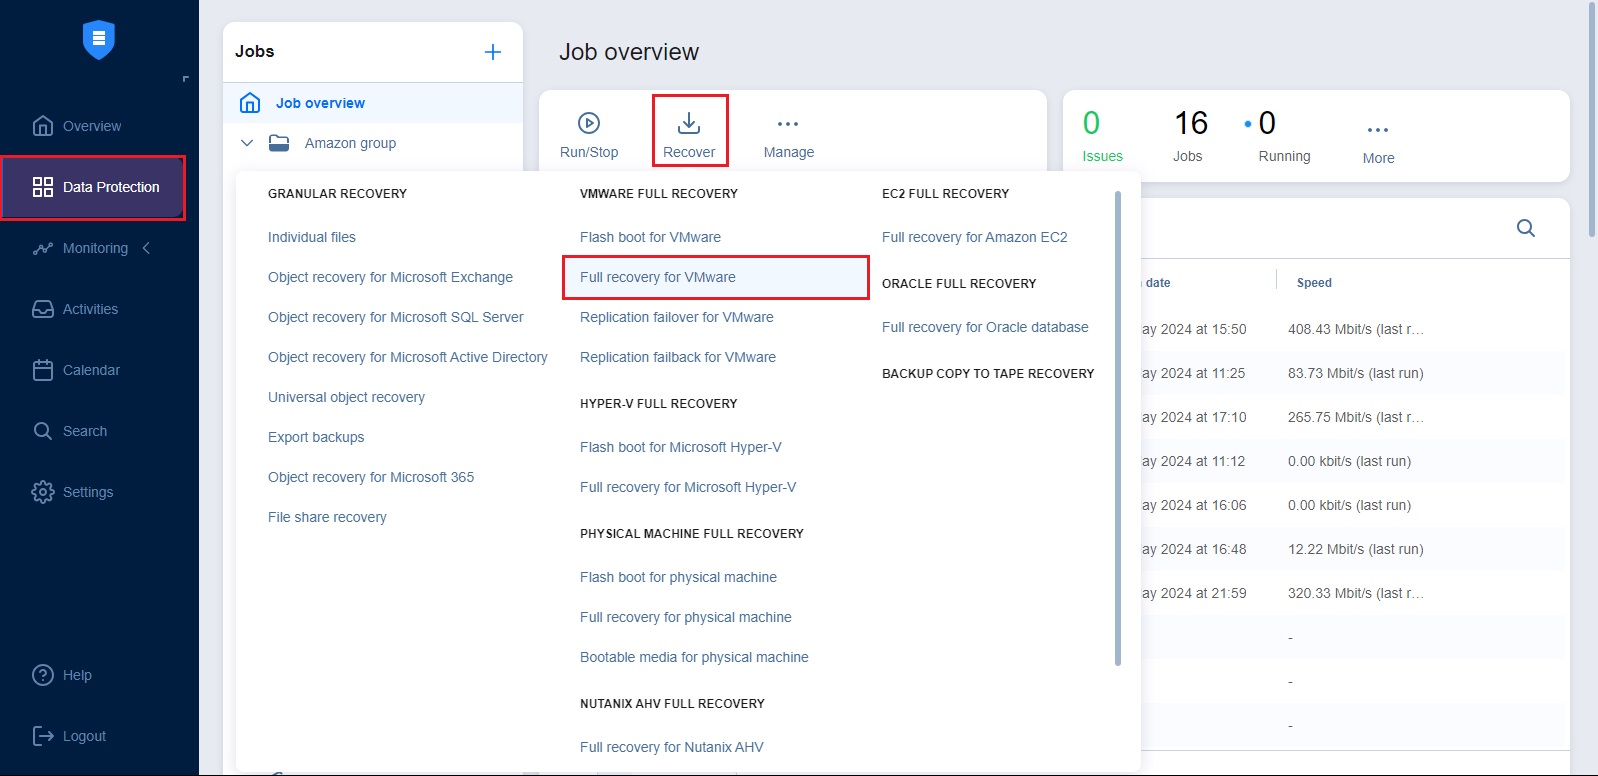The image size is (1598, 776).
Task: Collapse the Amazon group tree node
Action: click(x=247, y=143)
